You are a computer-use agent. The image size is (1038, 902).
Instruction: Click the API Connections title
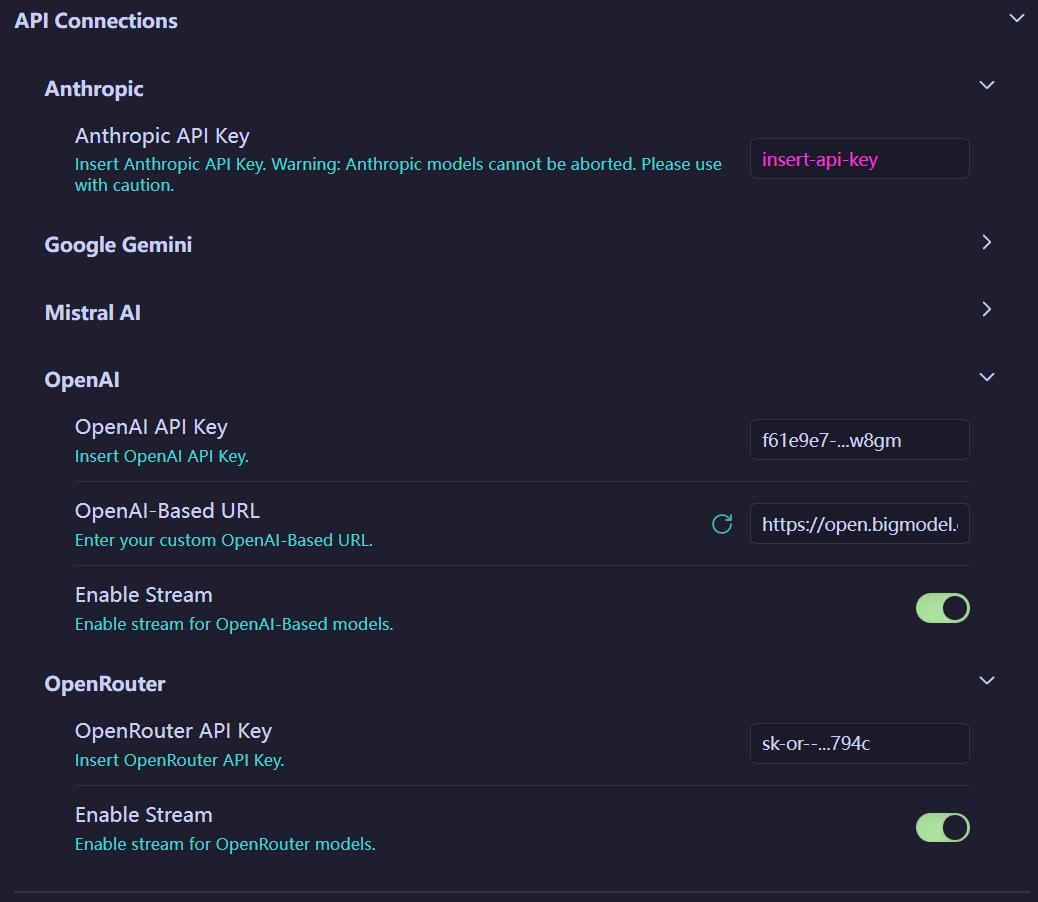(96, 21)
